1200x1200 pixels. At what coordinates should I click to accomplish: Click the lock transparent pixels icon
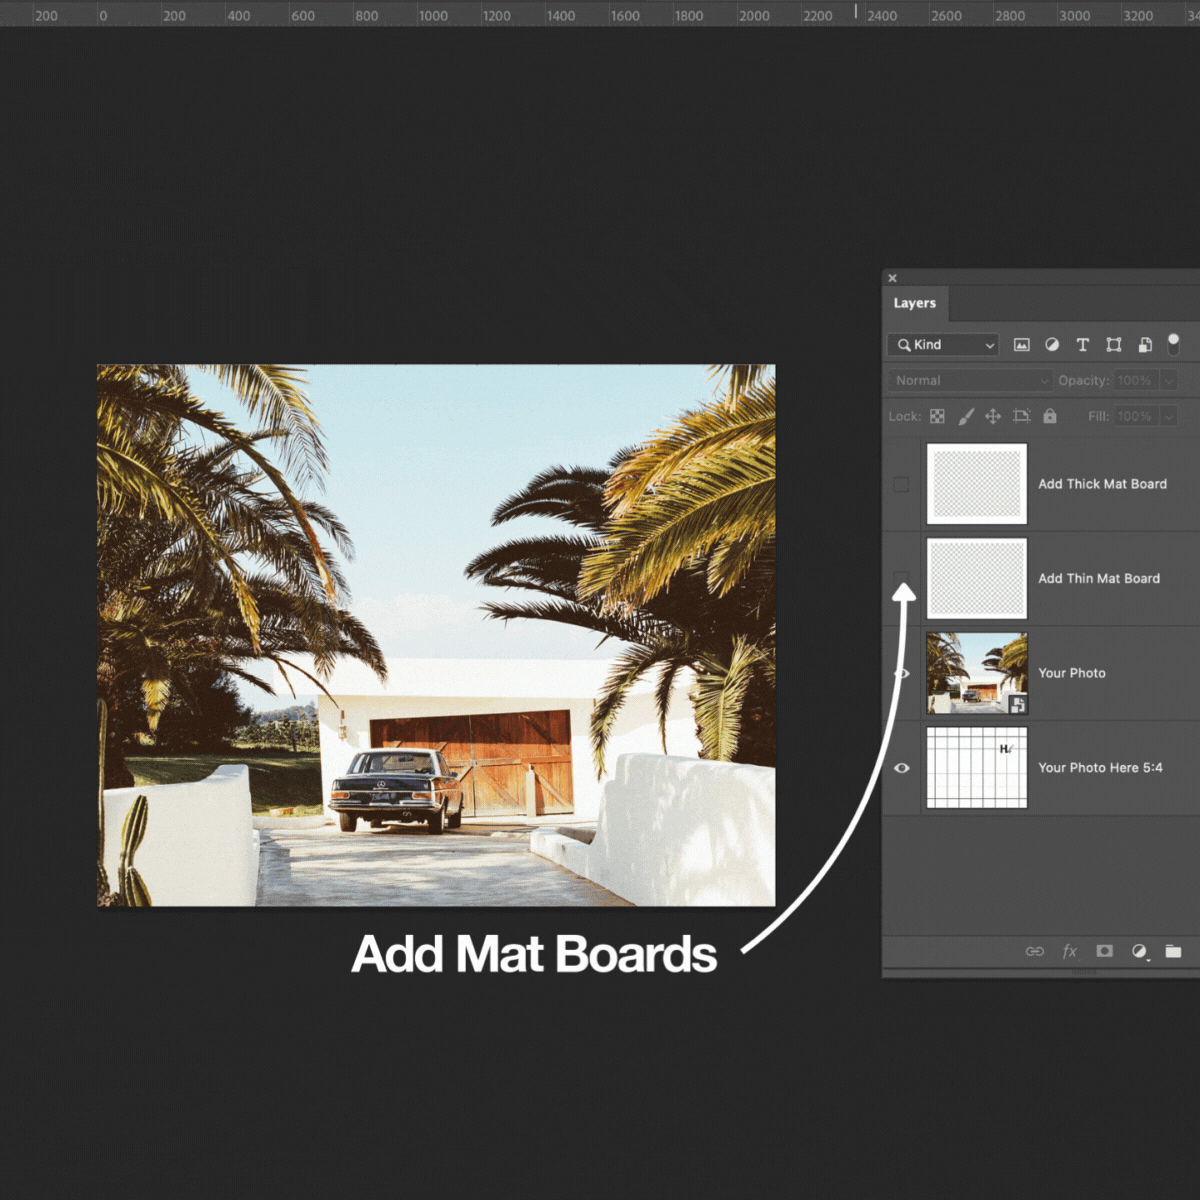[937, 417]
